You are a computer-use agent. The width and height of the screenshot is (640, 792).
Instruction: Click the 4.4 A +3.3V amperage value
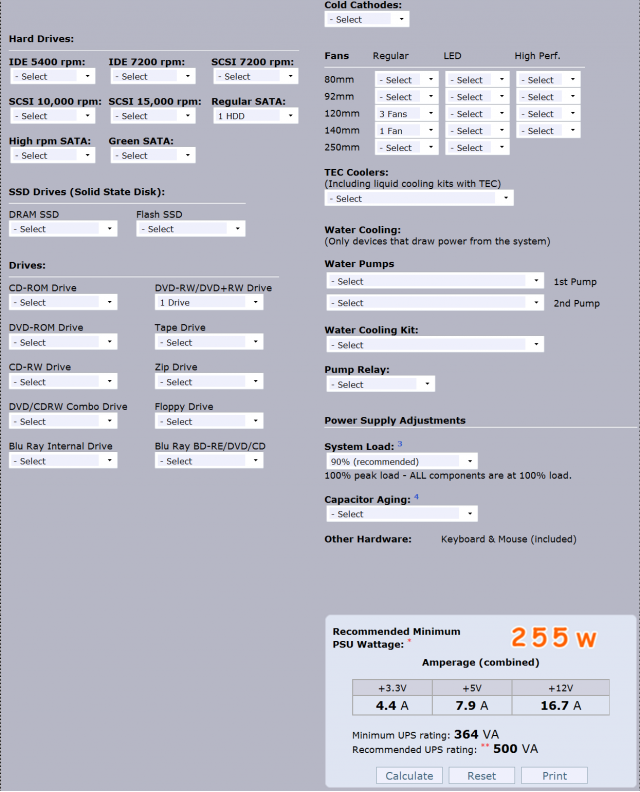(x=392, y=706)
